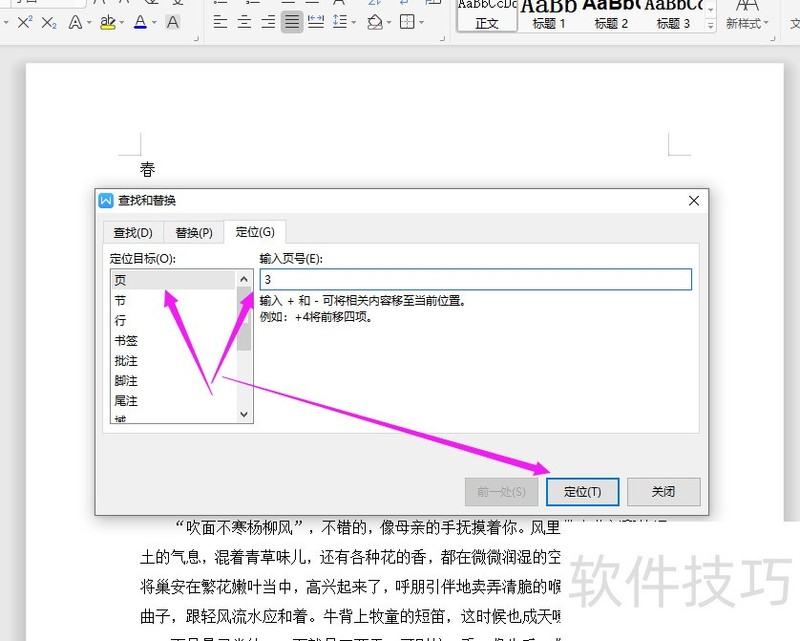Click the target list scroll-up arrow
Viewport: 800px width, 641px height.
pyautogui.click(x=244, y=279)
